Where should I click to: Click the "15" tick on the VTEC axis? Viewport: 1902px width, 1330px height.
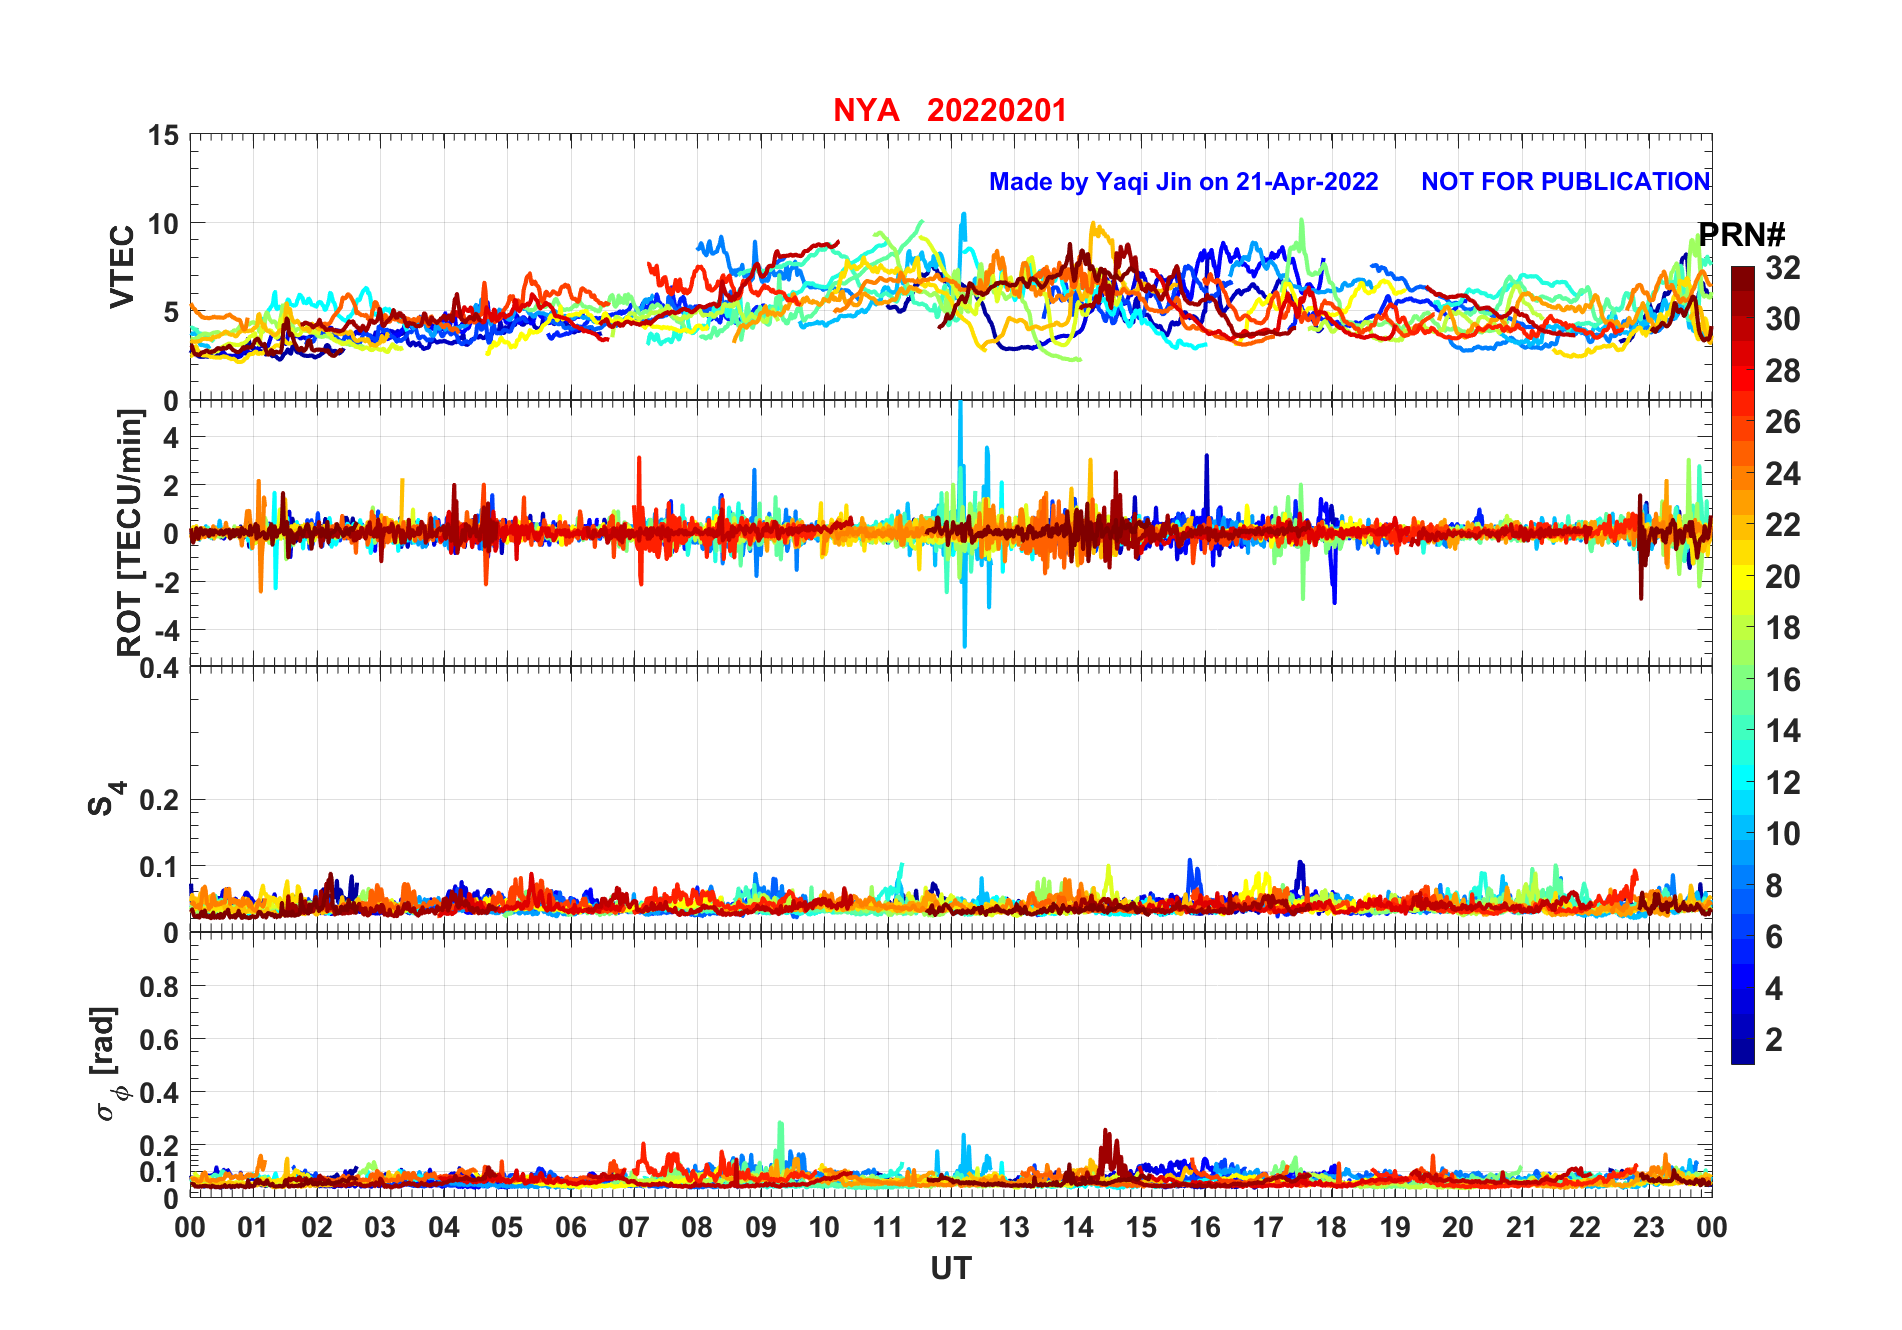click(x=164, y=135)
